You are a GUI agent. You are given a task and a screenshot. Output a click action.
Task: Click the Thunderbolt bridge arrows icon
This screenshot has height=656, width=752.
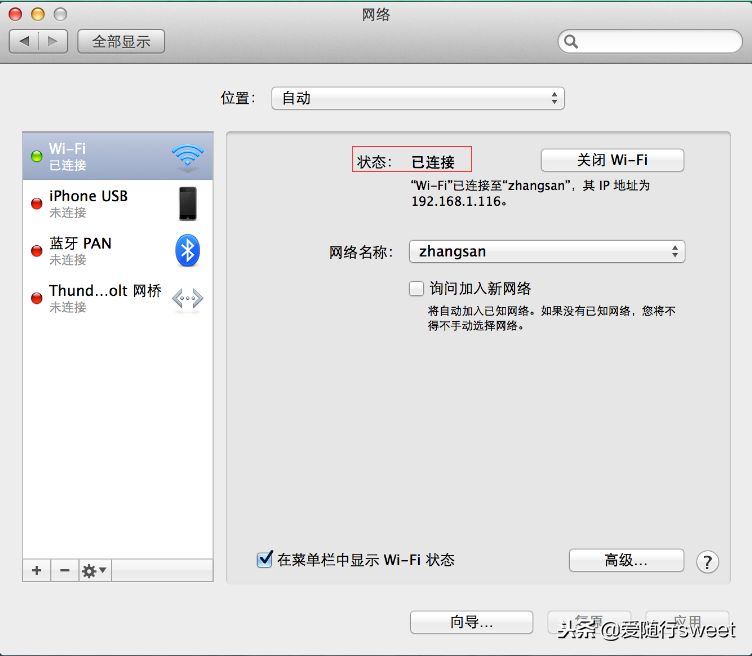coord(188,298)
